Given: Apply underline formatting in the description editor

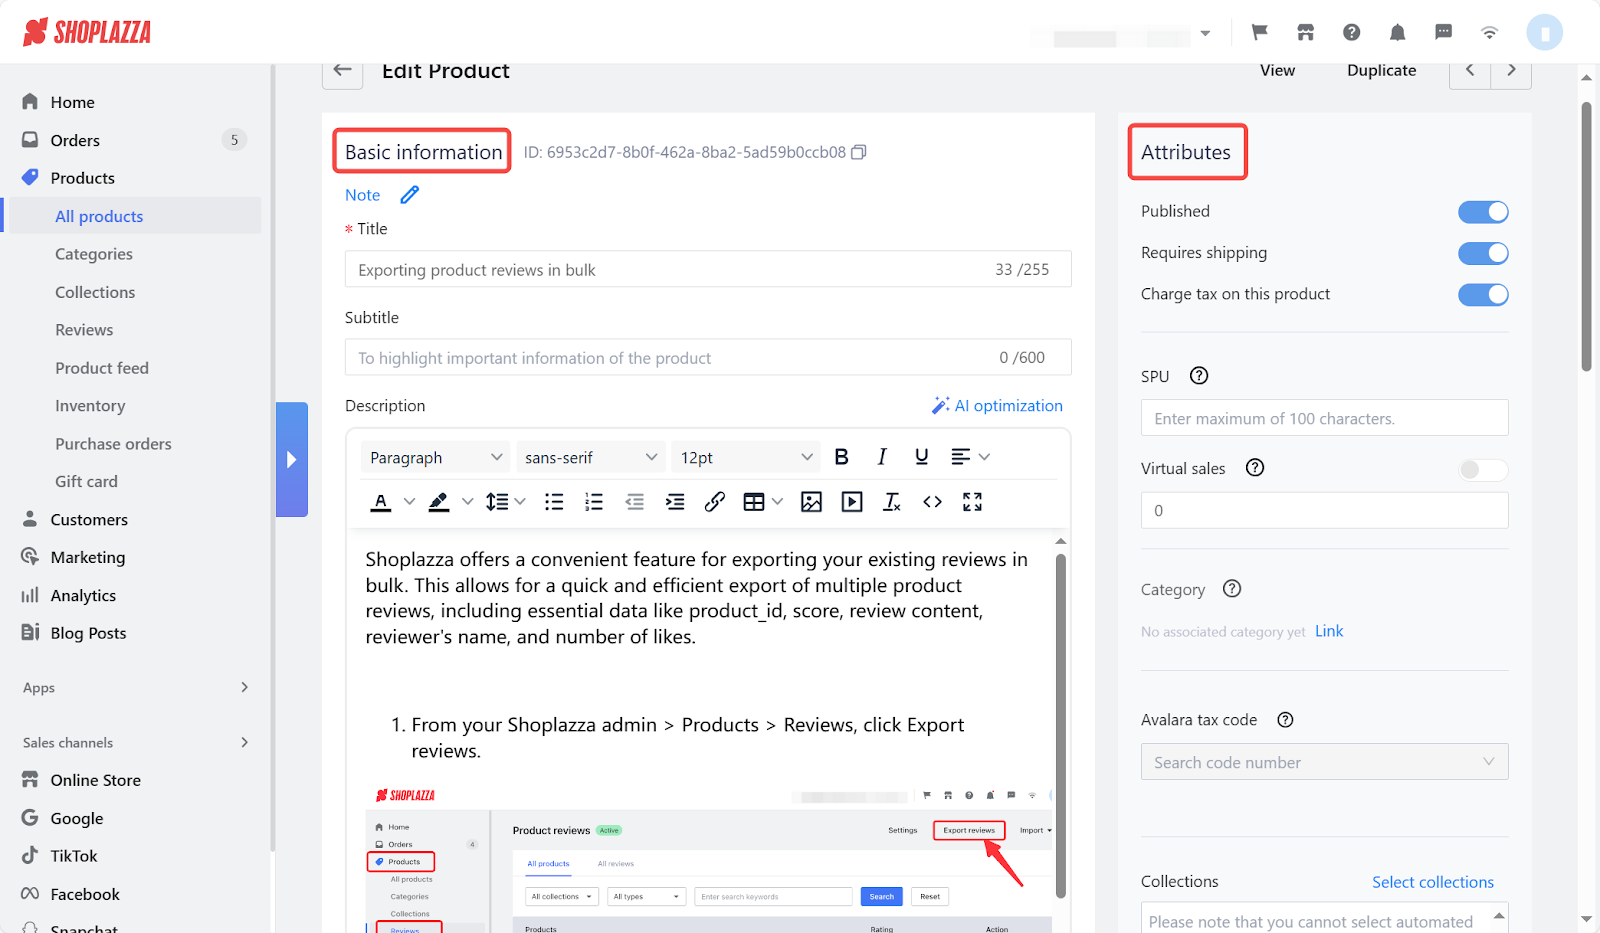Looking at the screenshot, I should [x=922, y=457].
